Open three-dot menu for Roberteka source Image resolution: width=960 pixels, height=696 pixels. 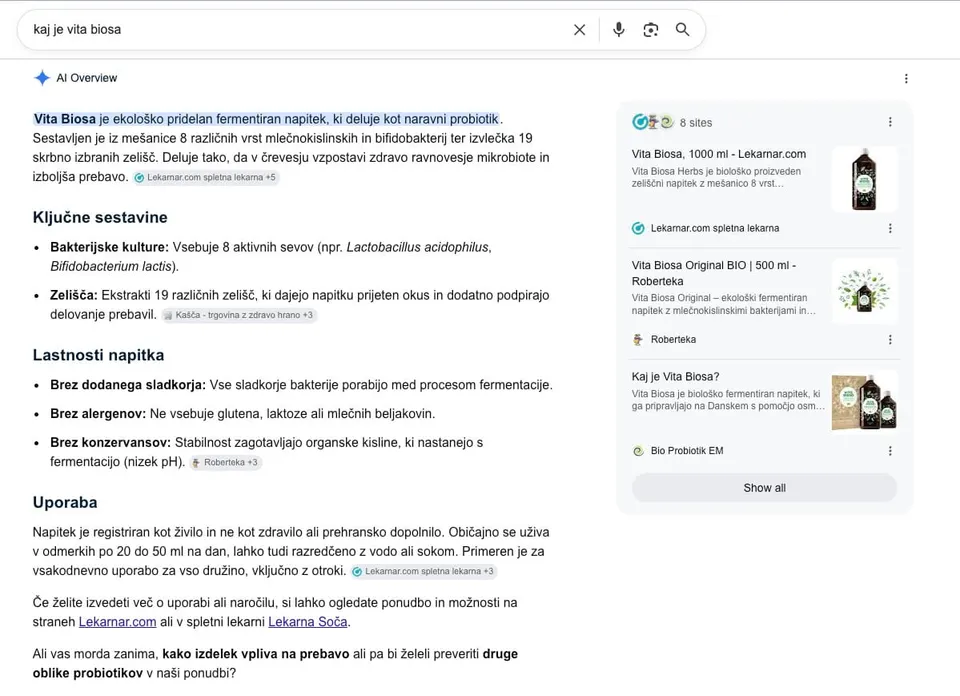(890, 339)
